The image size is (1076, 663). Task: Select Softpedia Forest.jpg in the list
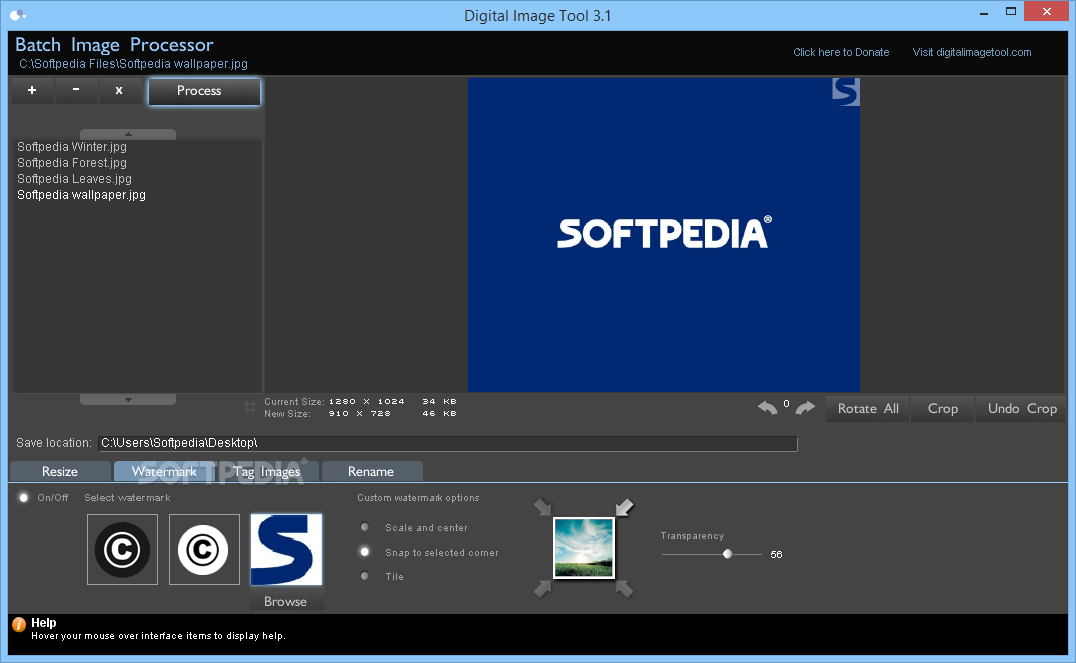point(71,163)
